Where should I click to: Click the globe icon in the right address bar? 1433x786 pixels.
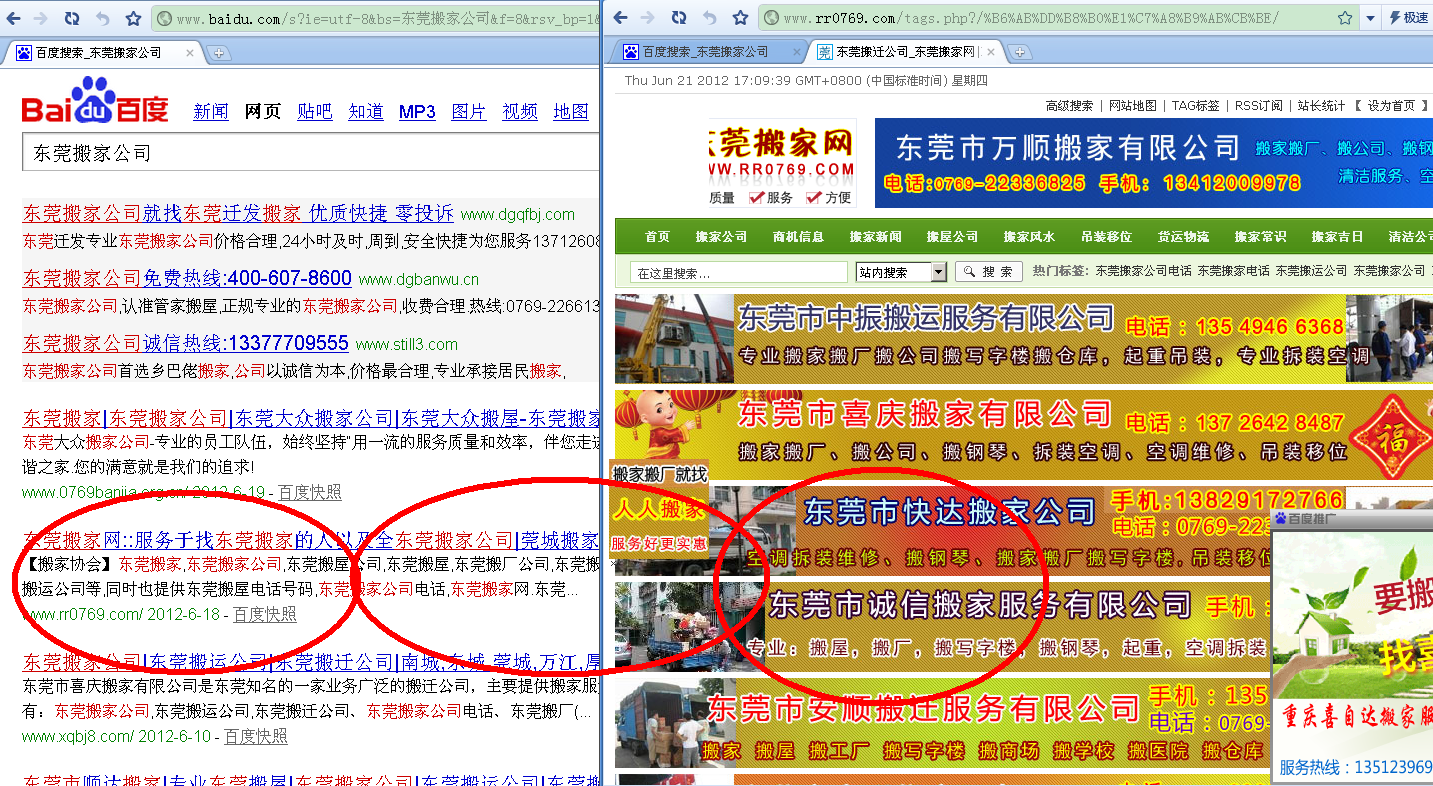772,17
